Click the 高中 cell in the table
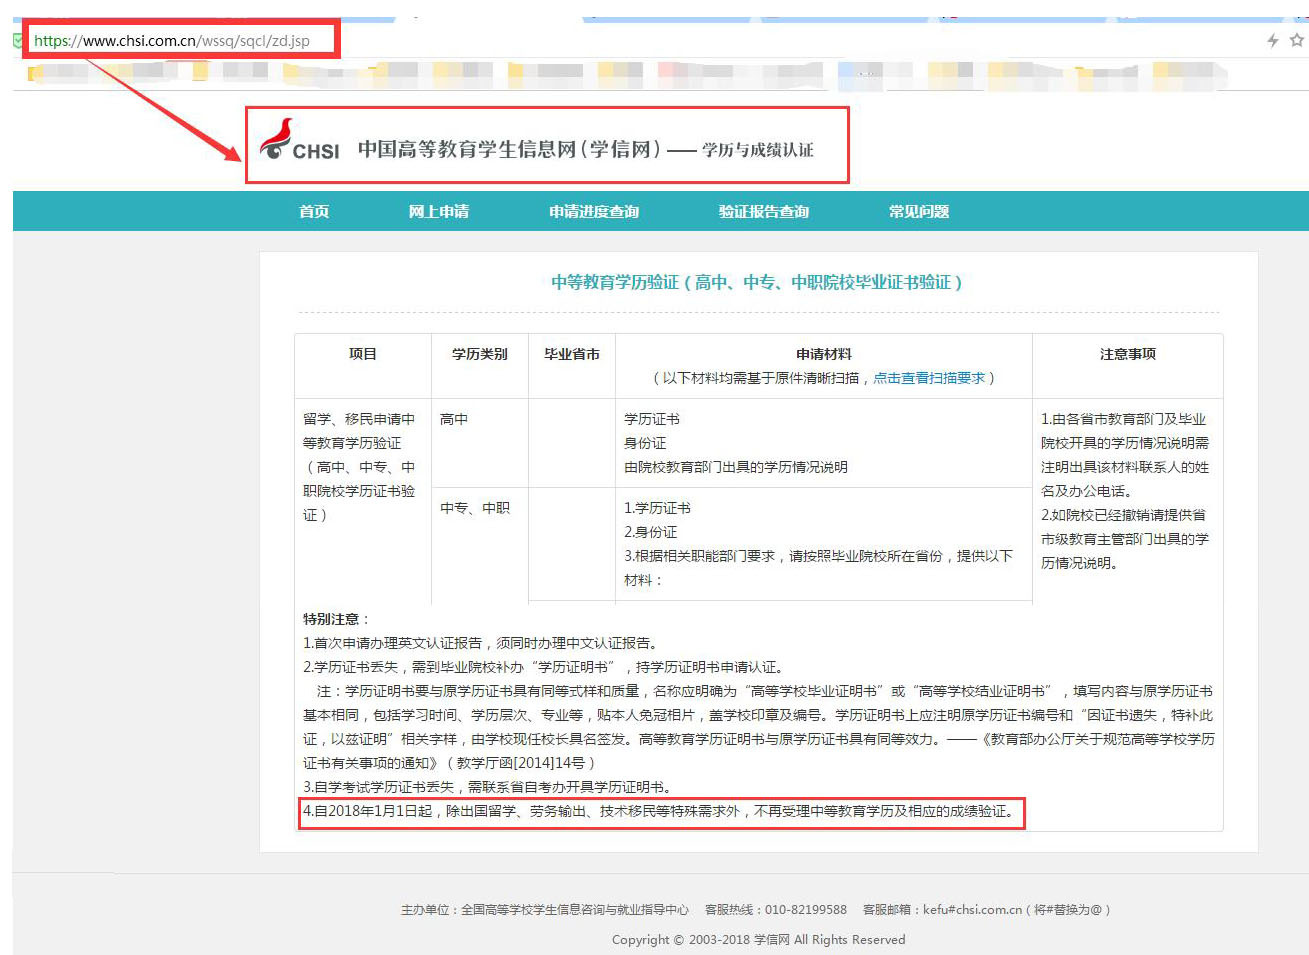The height and width of the screenshot is (955, 1309). (454, 419)
